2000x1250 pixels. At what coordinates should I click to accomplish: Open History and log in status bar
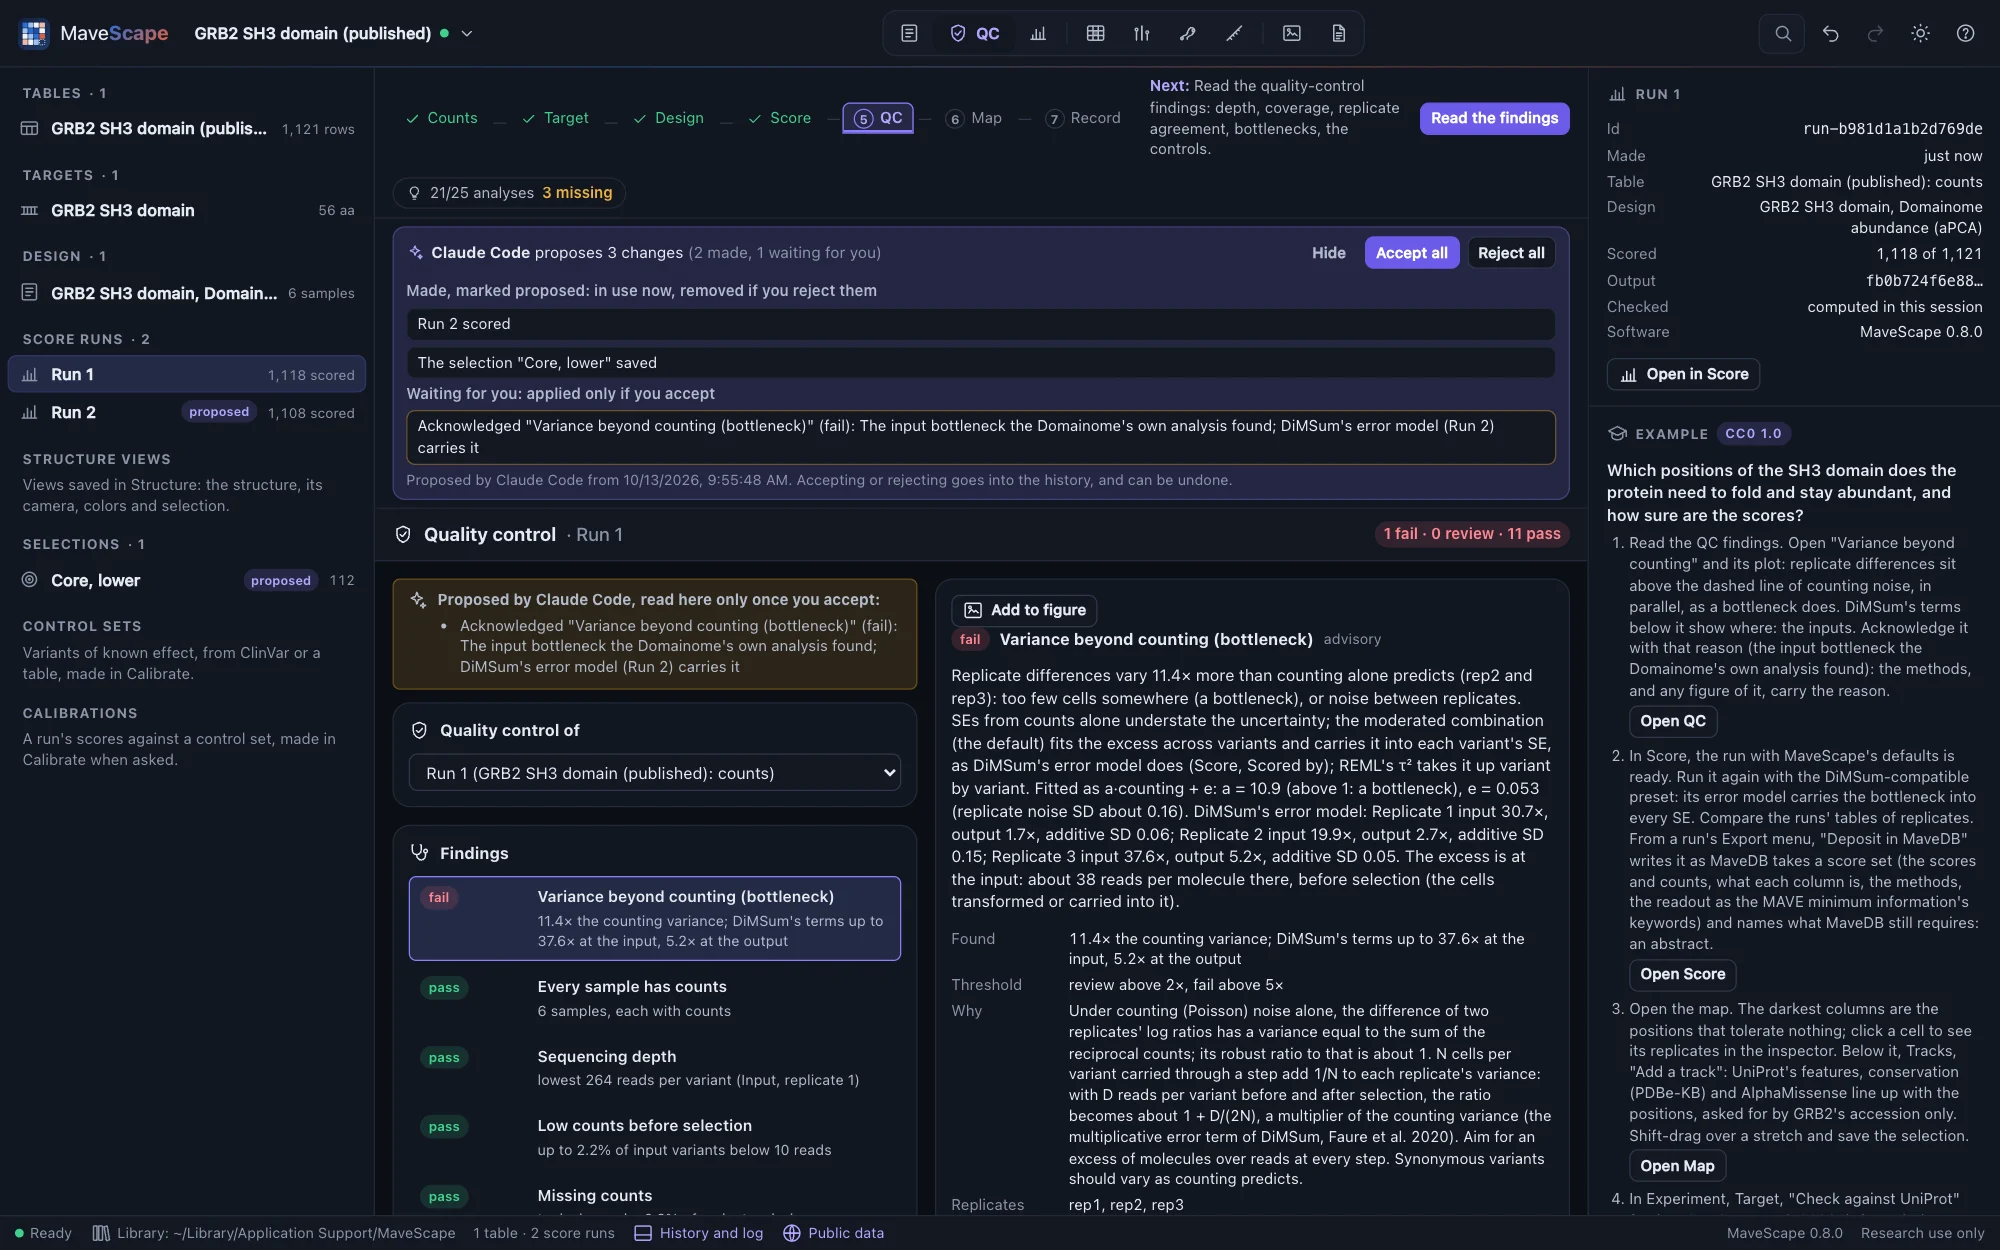pyautogui.click(x=699, y=1233)
